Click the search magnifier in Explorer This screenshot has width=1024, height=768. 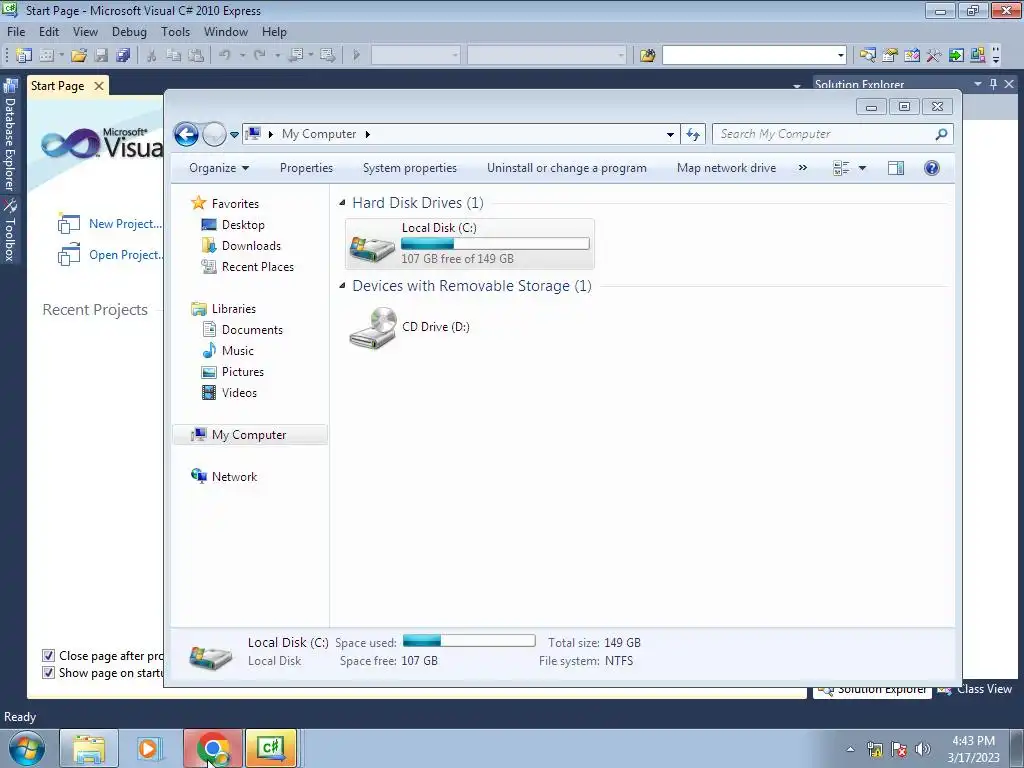point(941,134)
